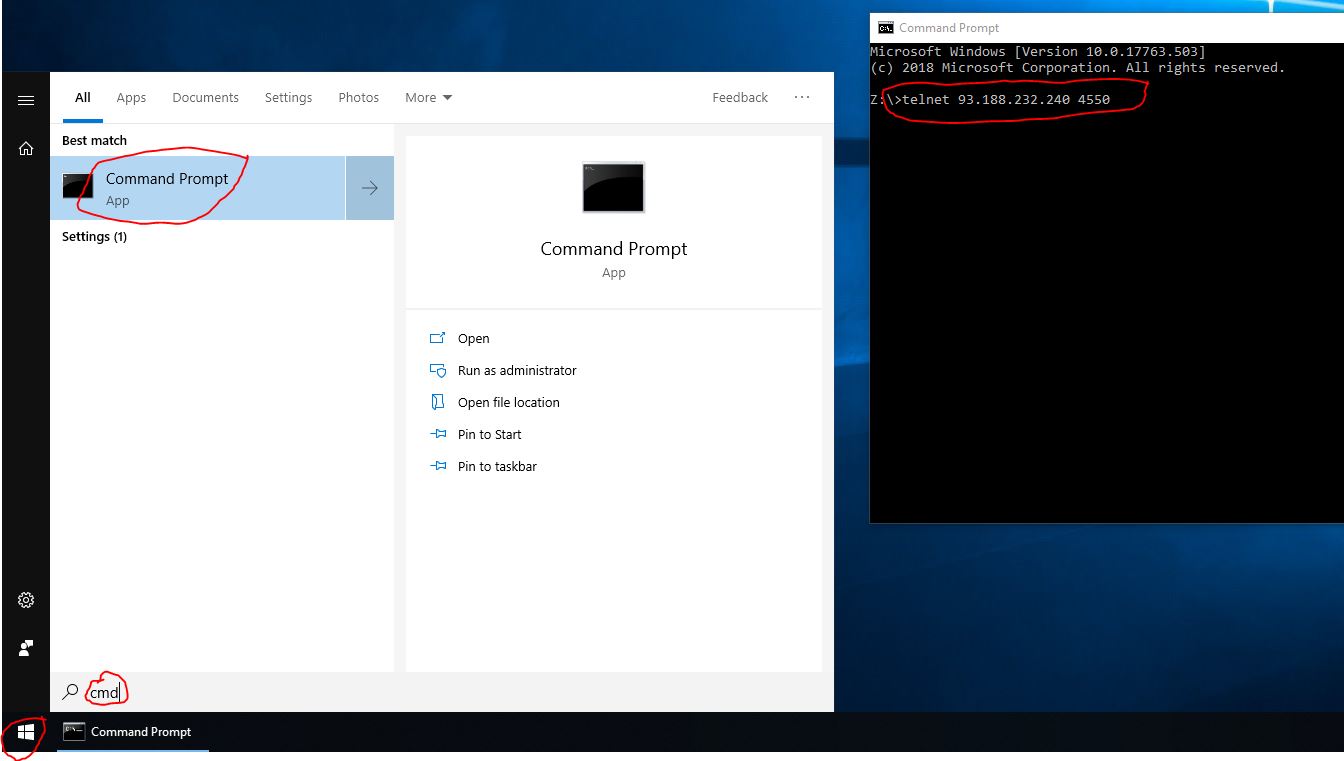Click the search box containing cmd
The height and width of the screenshot is (761, 1344).
tap(442, 692)
